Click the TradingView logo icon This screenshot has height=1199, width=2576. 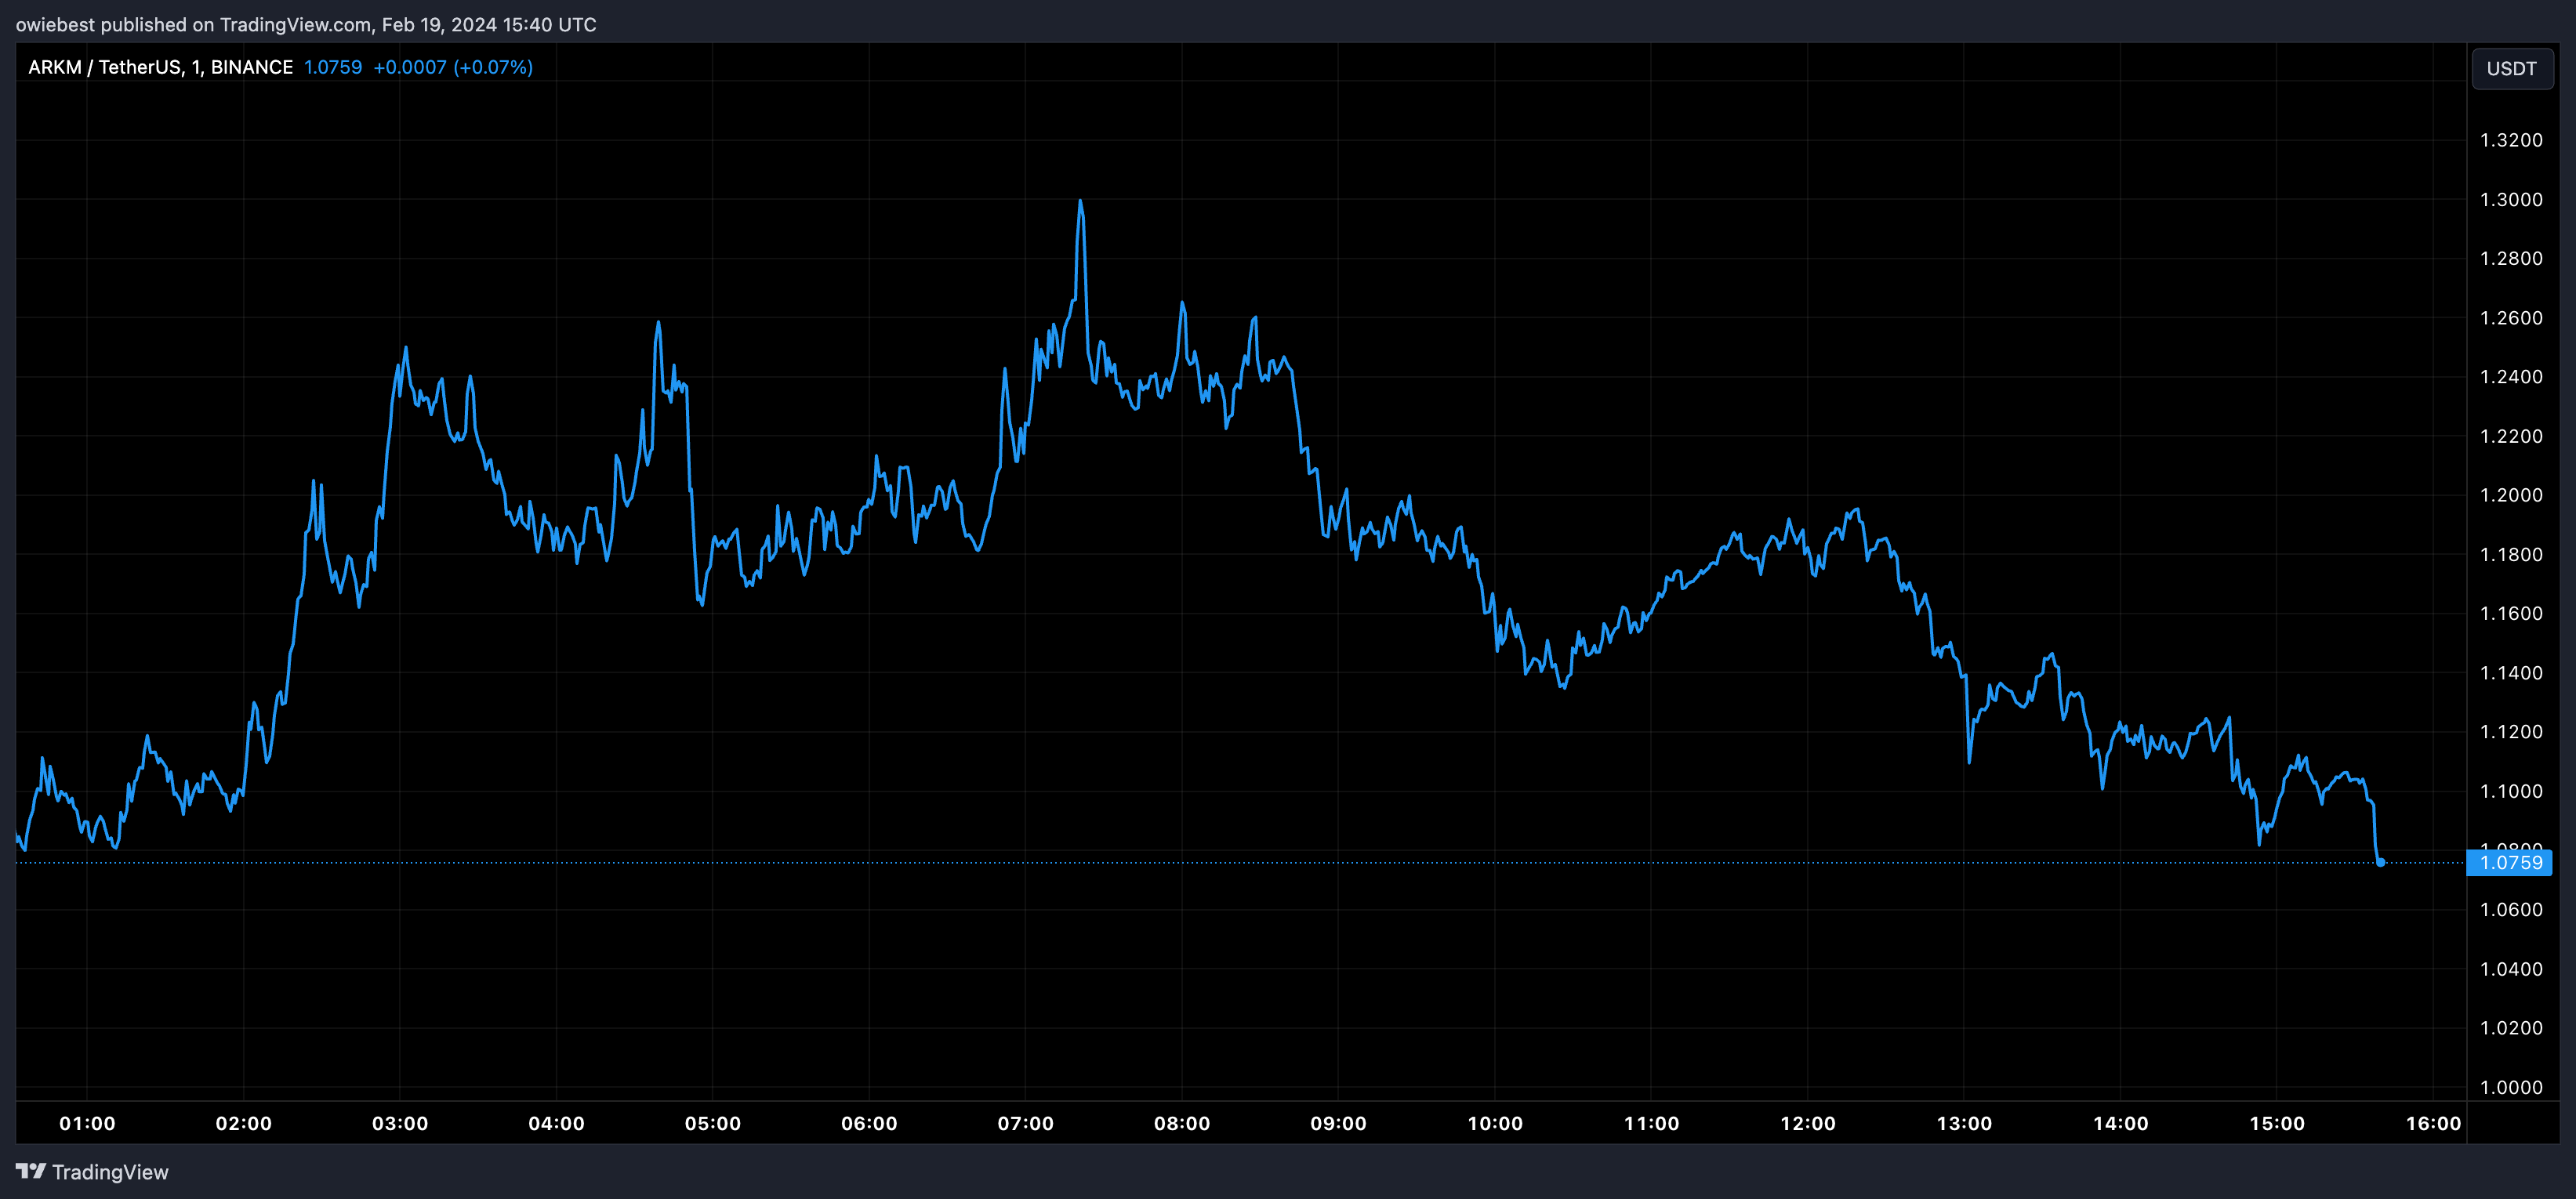click(31, 1171)
